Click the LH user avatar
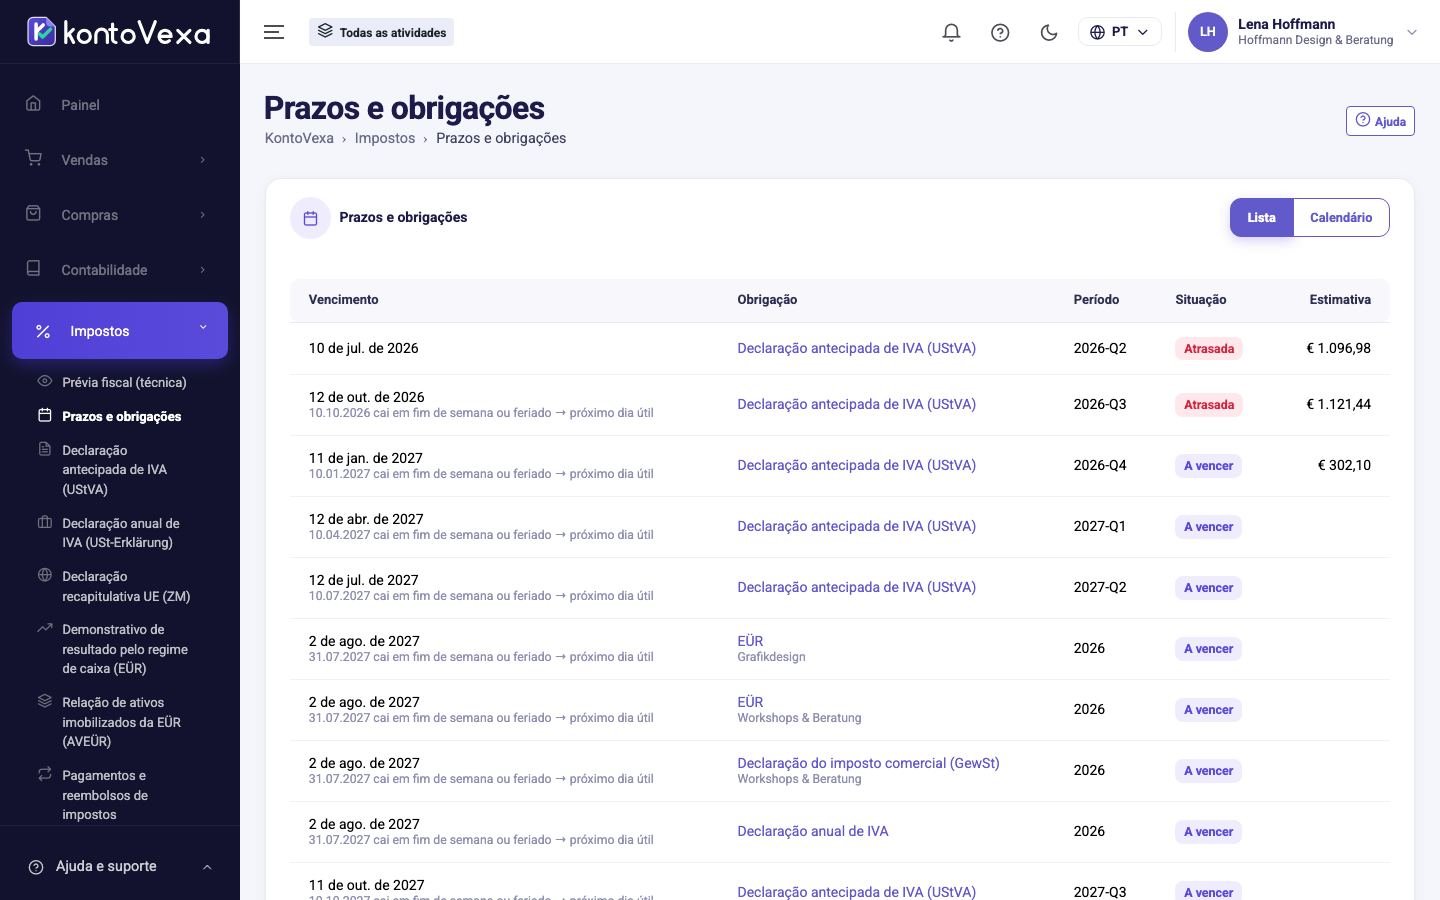This screenshot has height=900, width=1440. 1207,32
